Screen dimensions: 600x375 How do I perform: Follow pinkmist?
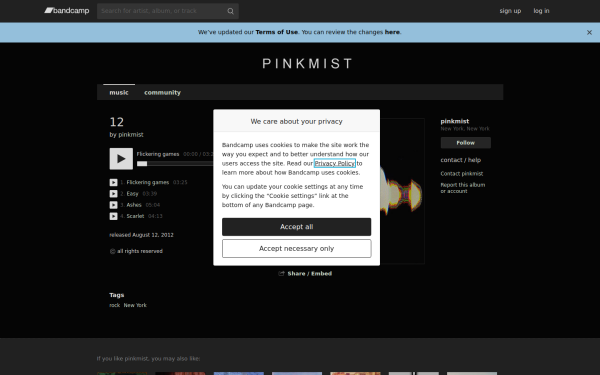coord(466,143)
